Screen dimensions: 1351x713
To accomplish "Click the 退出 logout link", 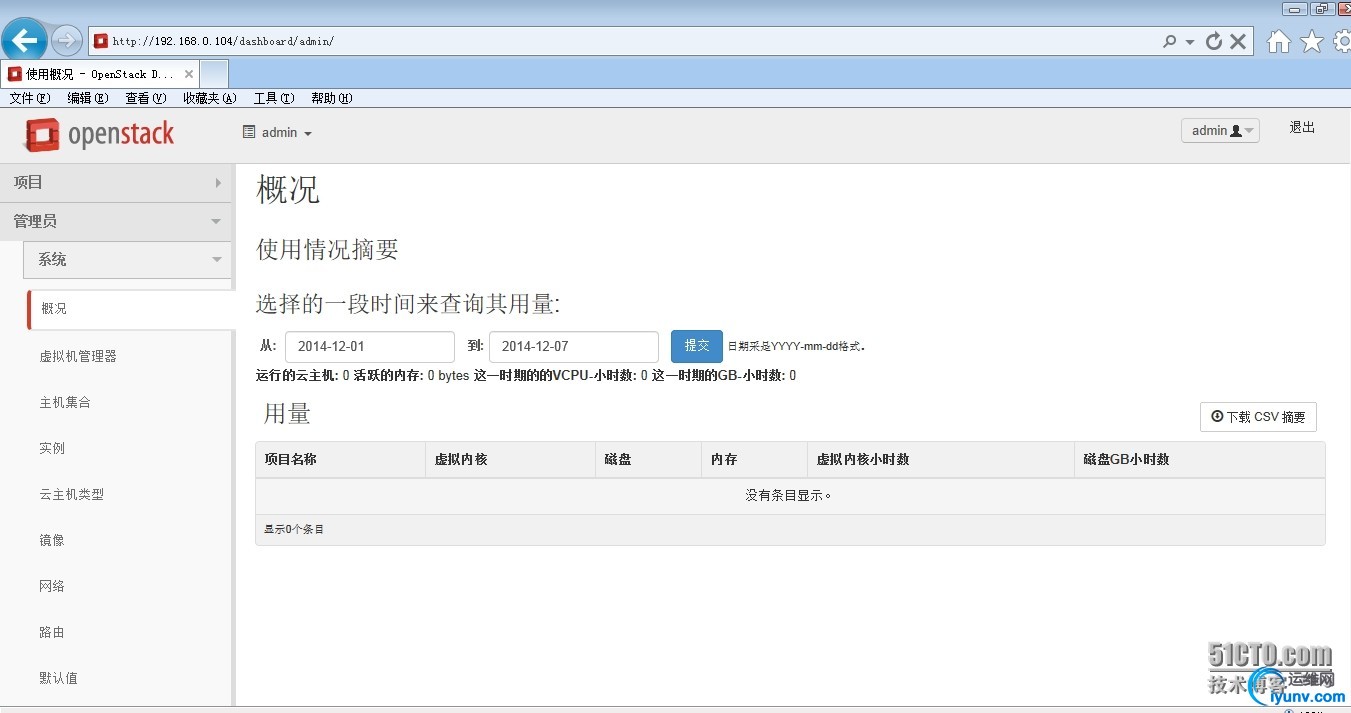I will pos(1302,128).
